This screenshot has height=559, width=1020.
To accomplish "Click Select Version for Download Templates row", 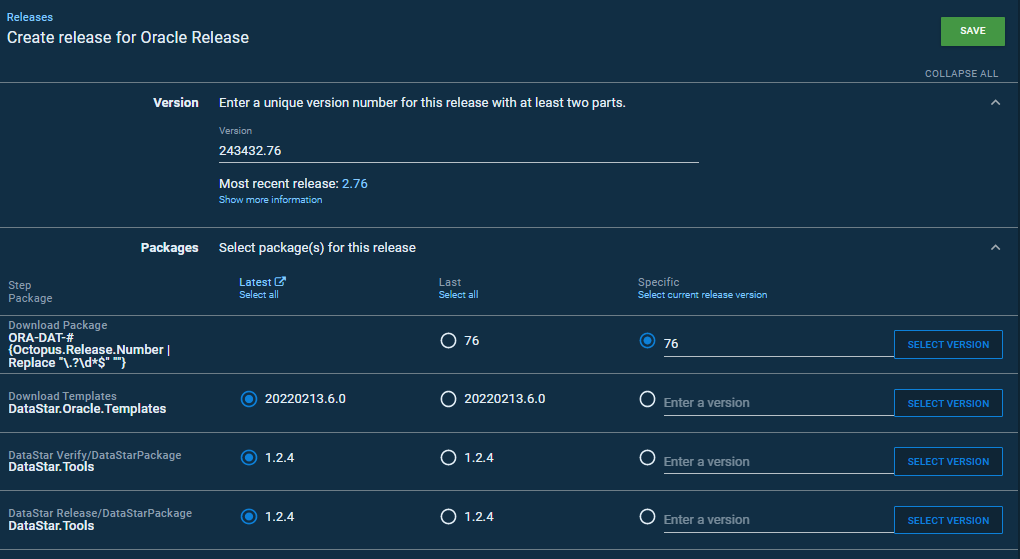I will pyautogui.click(x=947, y=403).
